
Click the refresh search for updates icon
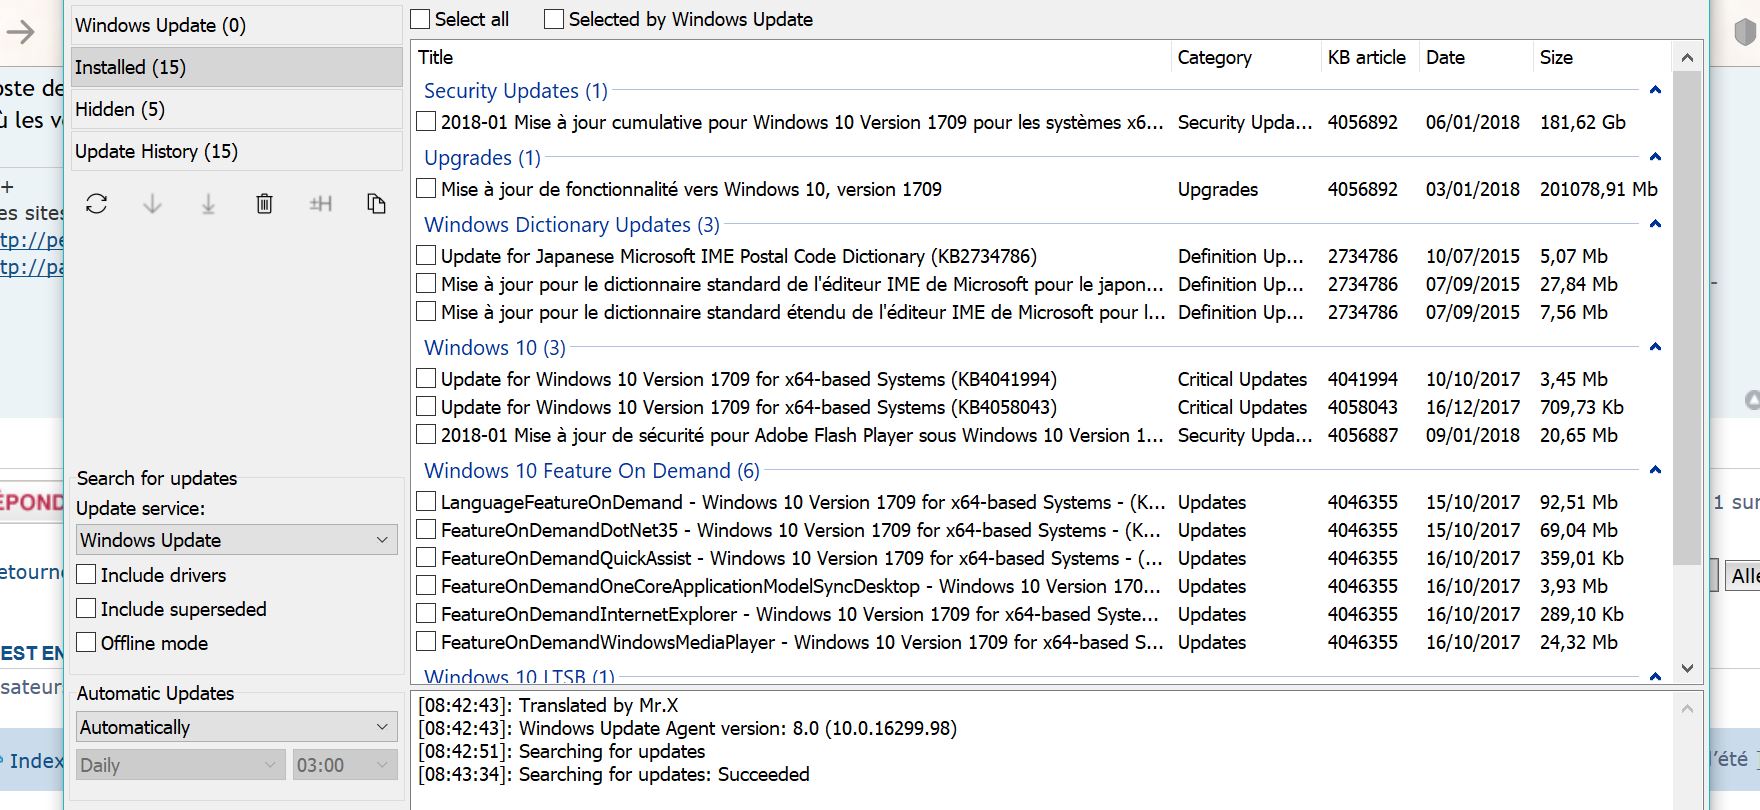(96, 204)
